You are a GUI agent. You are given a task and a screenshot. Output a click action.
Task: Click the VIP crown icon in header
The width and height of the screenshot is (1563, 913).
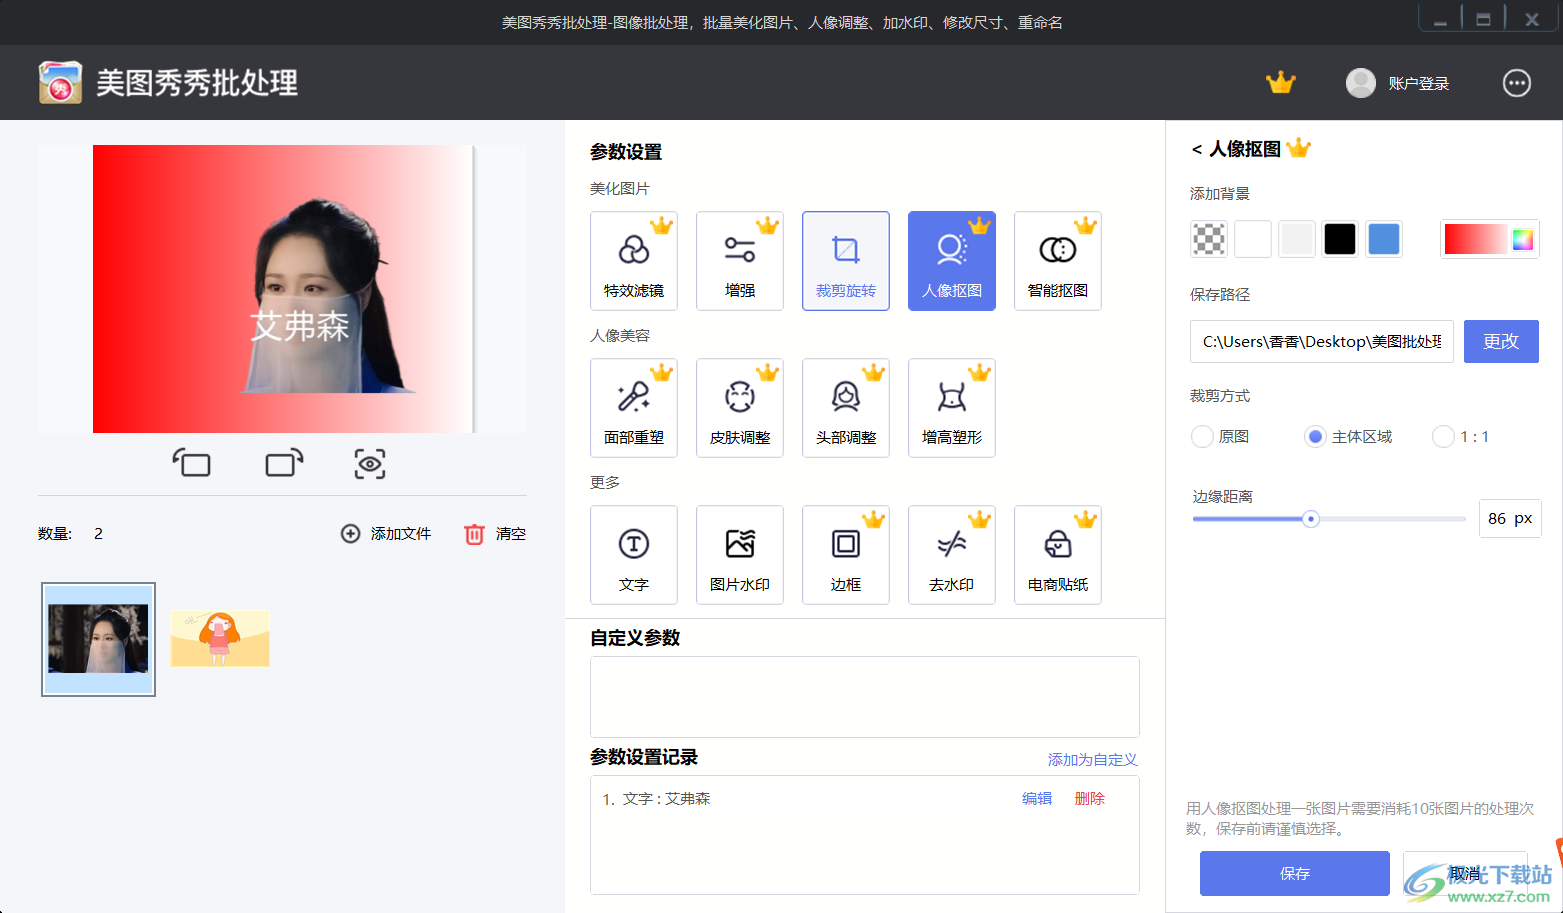point(1280,83)
